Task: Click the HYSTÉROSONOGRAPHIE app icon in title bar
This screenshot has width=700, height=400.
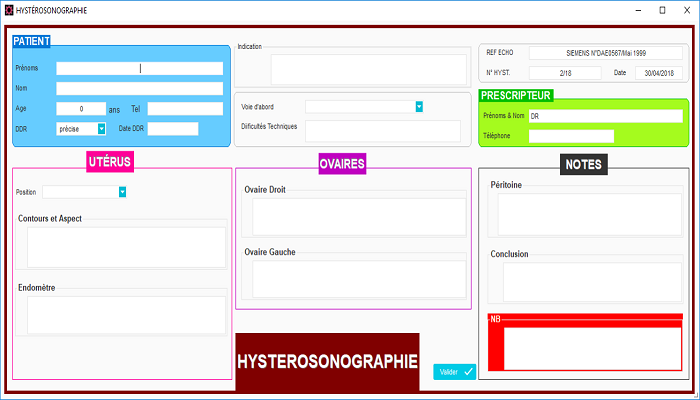Action: 9,9
